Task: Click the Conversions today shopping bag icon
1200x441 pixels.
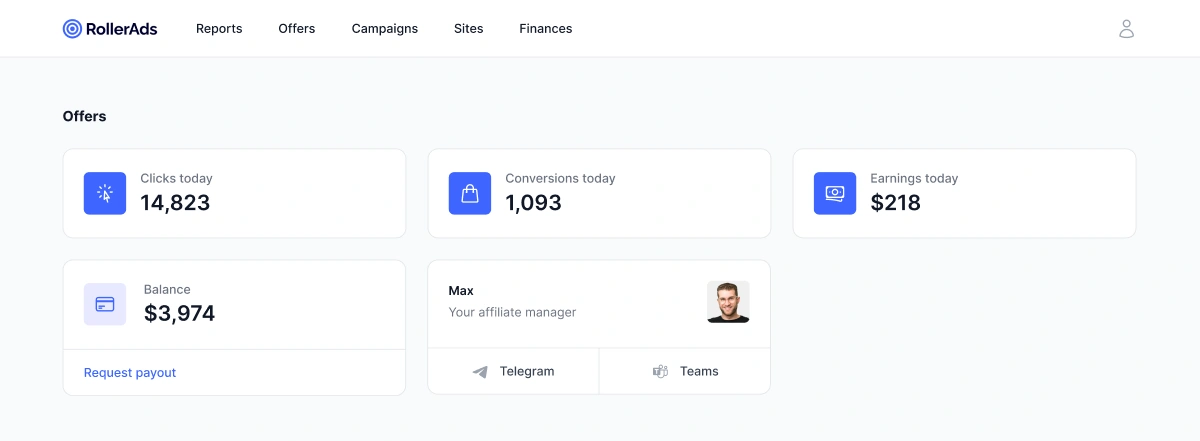Action: [x=470, y=193]
